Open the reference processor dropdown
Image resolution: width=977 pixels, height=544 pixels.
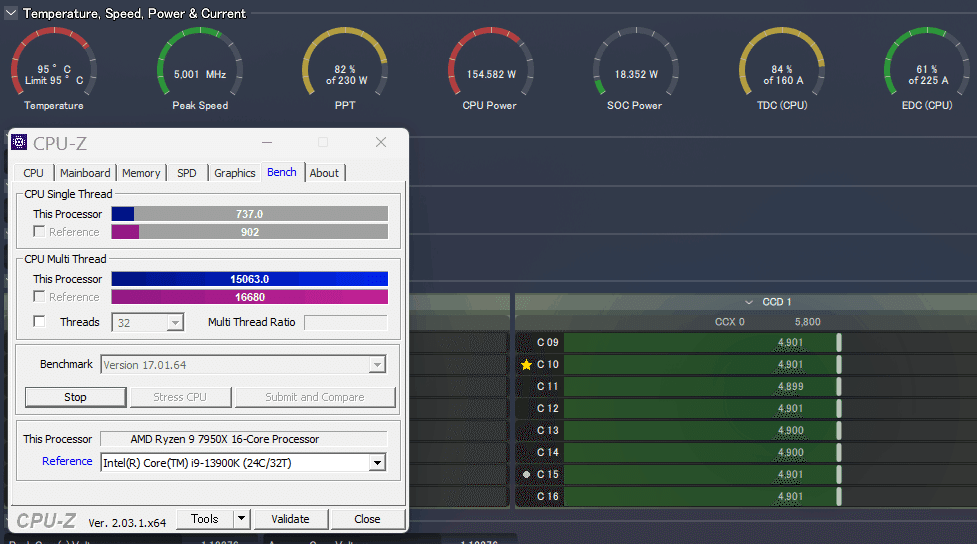377,462
